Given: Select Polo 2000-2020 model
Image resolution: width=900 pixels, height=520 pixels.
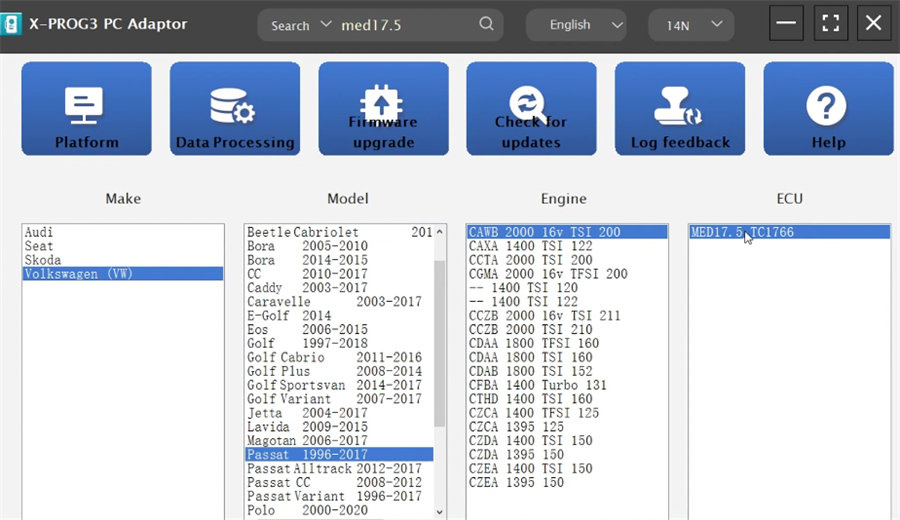Looking at the screenshot, I should click(x=339, y=510).
